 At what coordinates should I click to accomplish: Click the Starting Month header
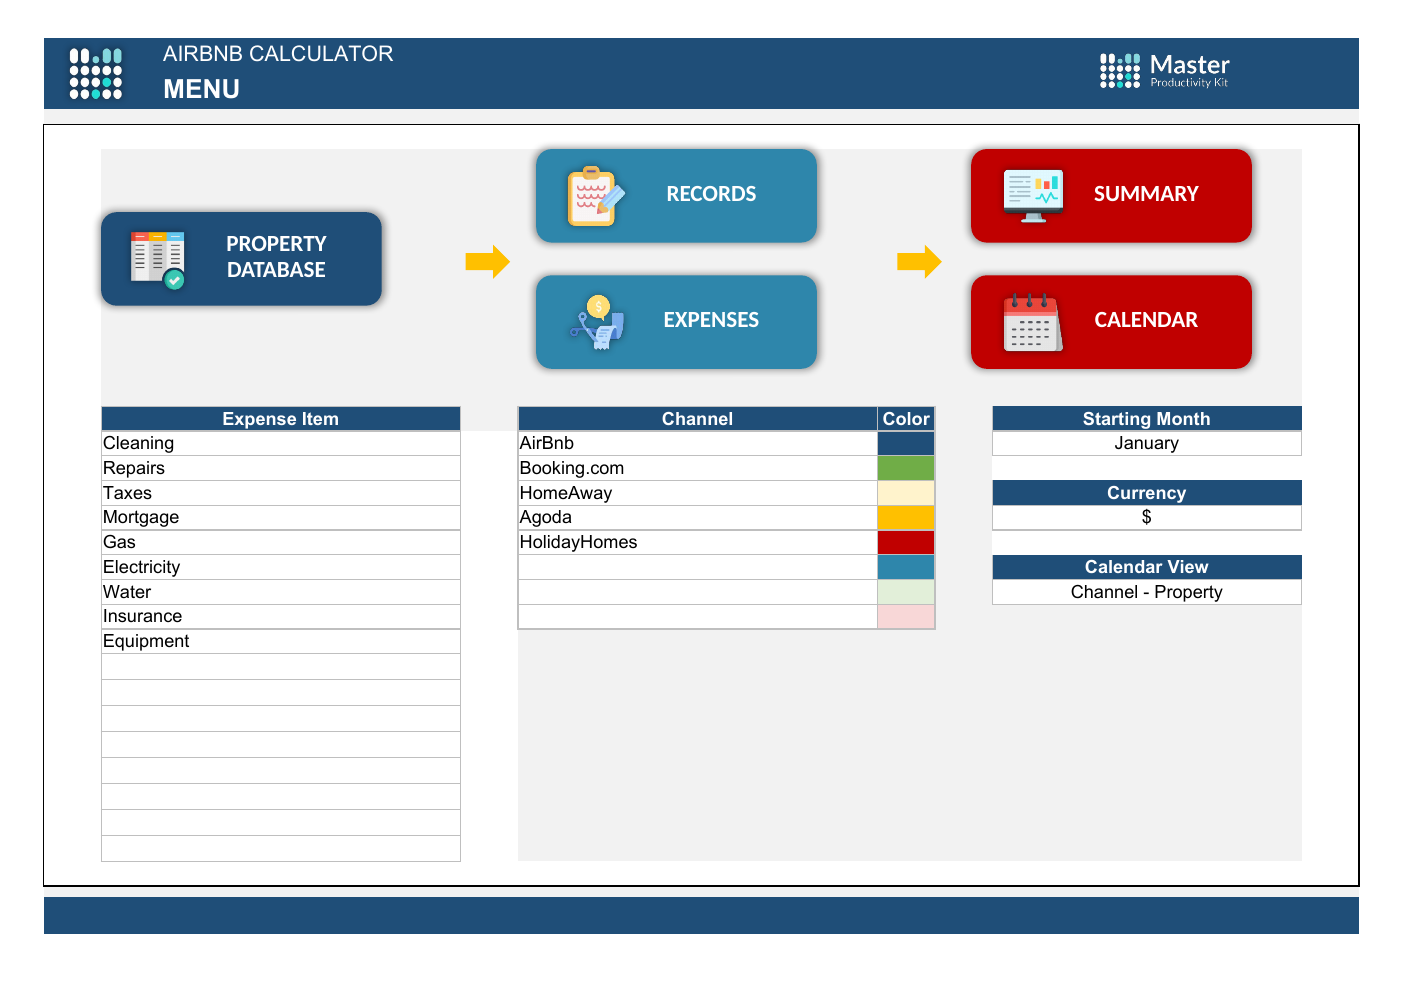coord(1147,419)
